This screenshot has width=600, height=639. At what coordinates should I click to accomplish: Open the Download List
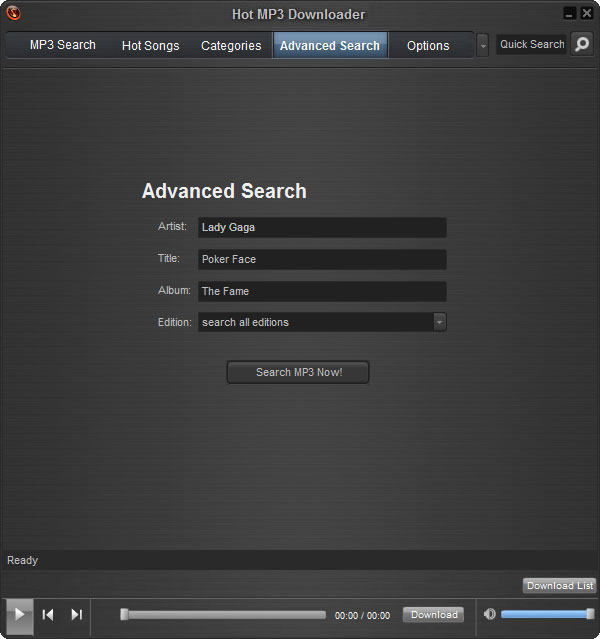point(559,586)
